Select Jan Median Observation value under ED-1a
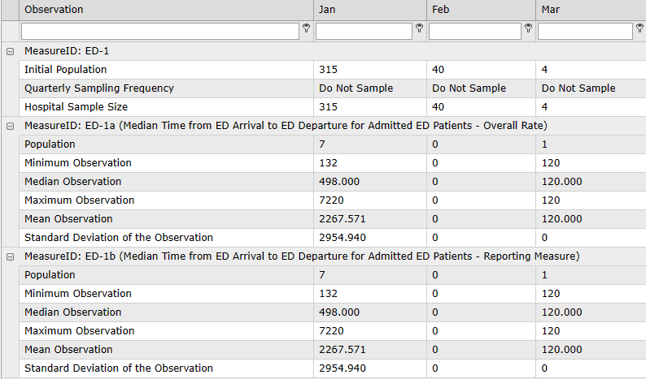646x379 pixels. click(339, 182)
